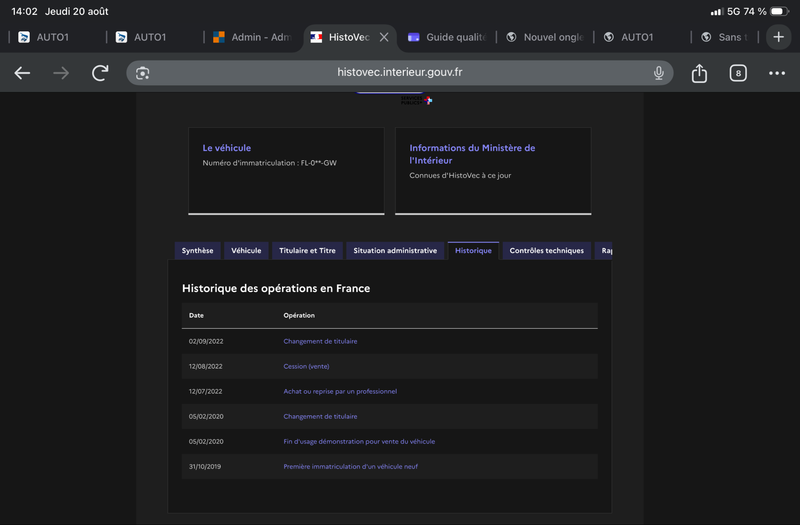
Task: Go forward with the forward arrow
Action: click(x=61, y=73)
